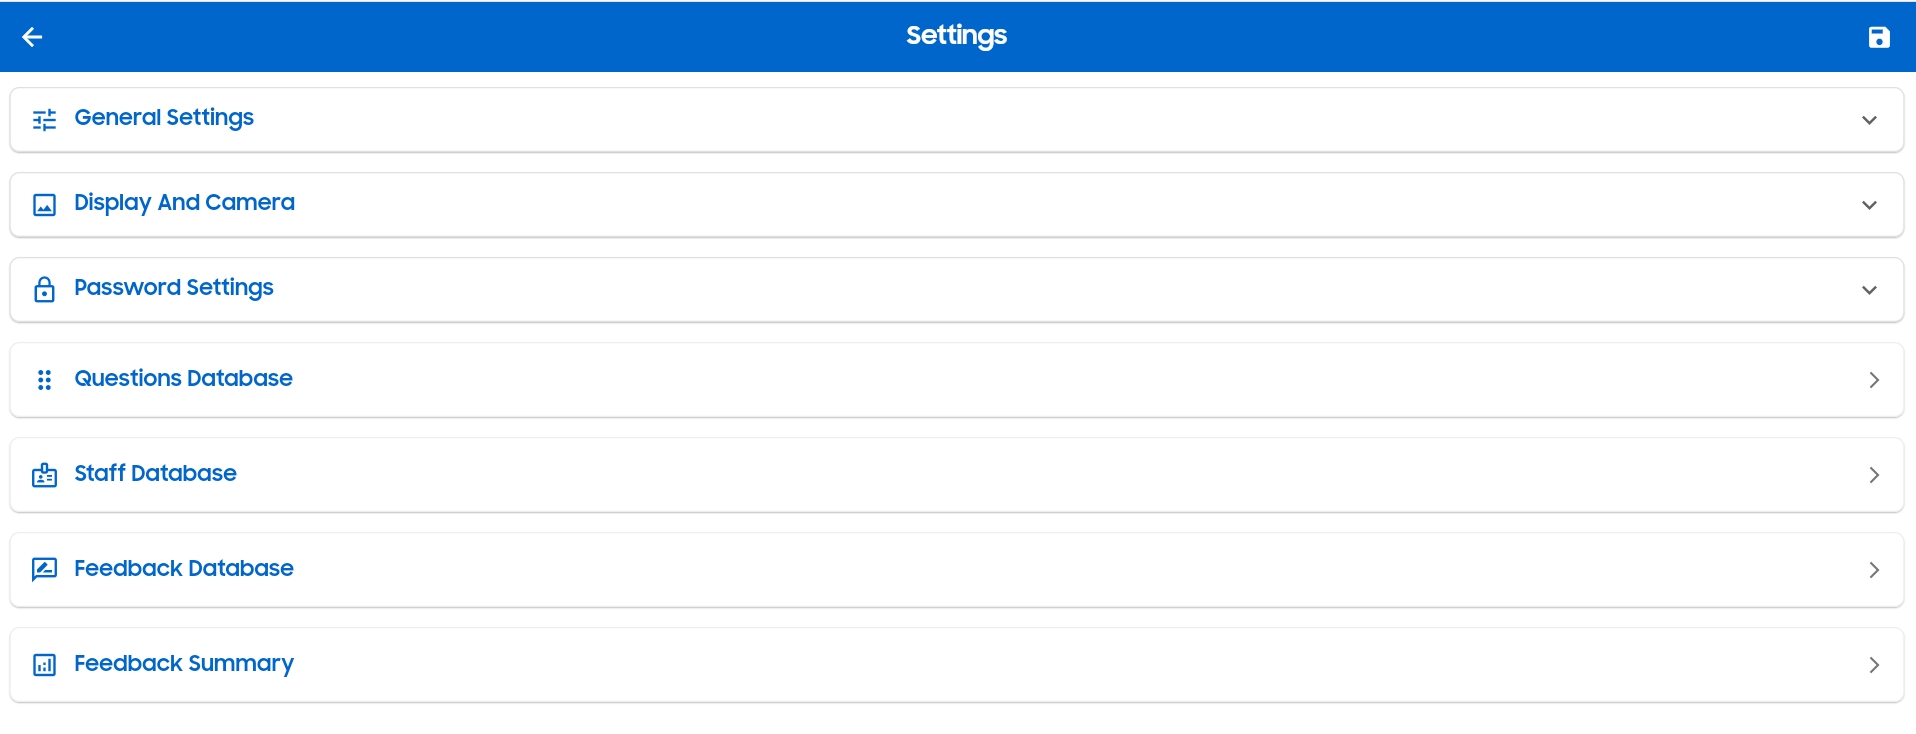Image resolution: width=1916 pixels, height=734 pixels.
Task: Click the Display And Camera image icon
Action: pyautogui.click(x=44, y=205)
